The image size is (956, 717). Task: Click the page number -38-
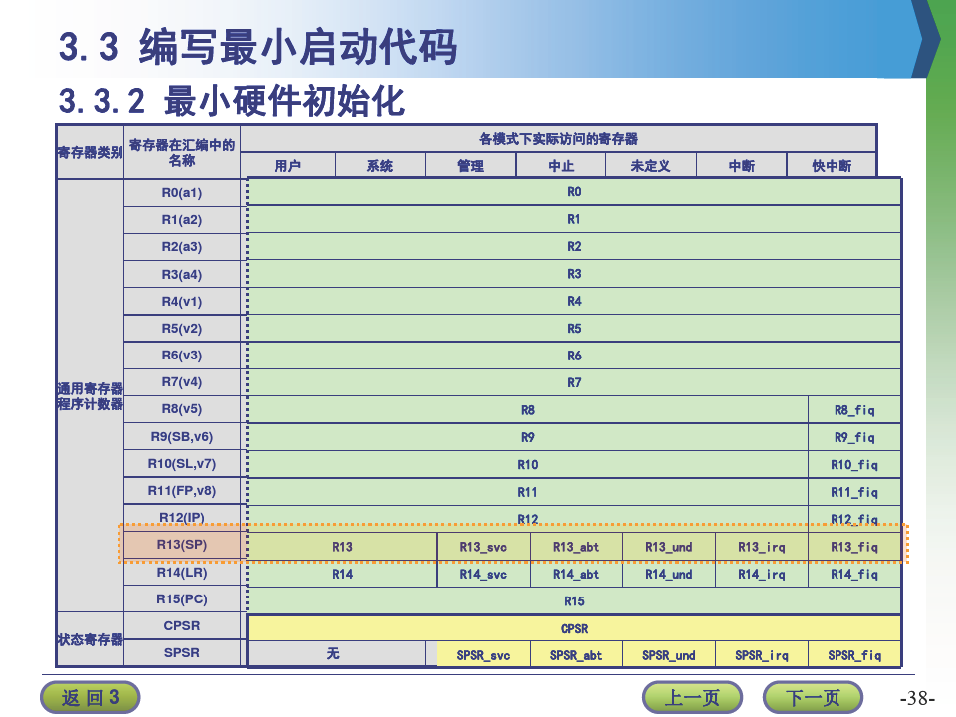click(917, 698)
